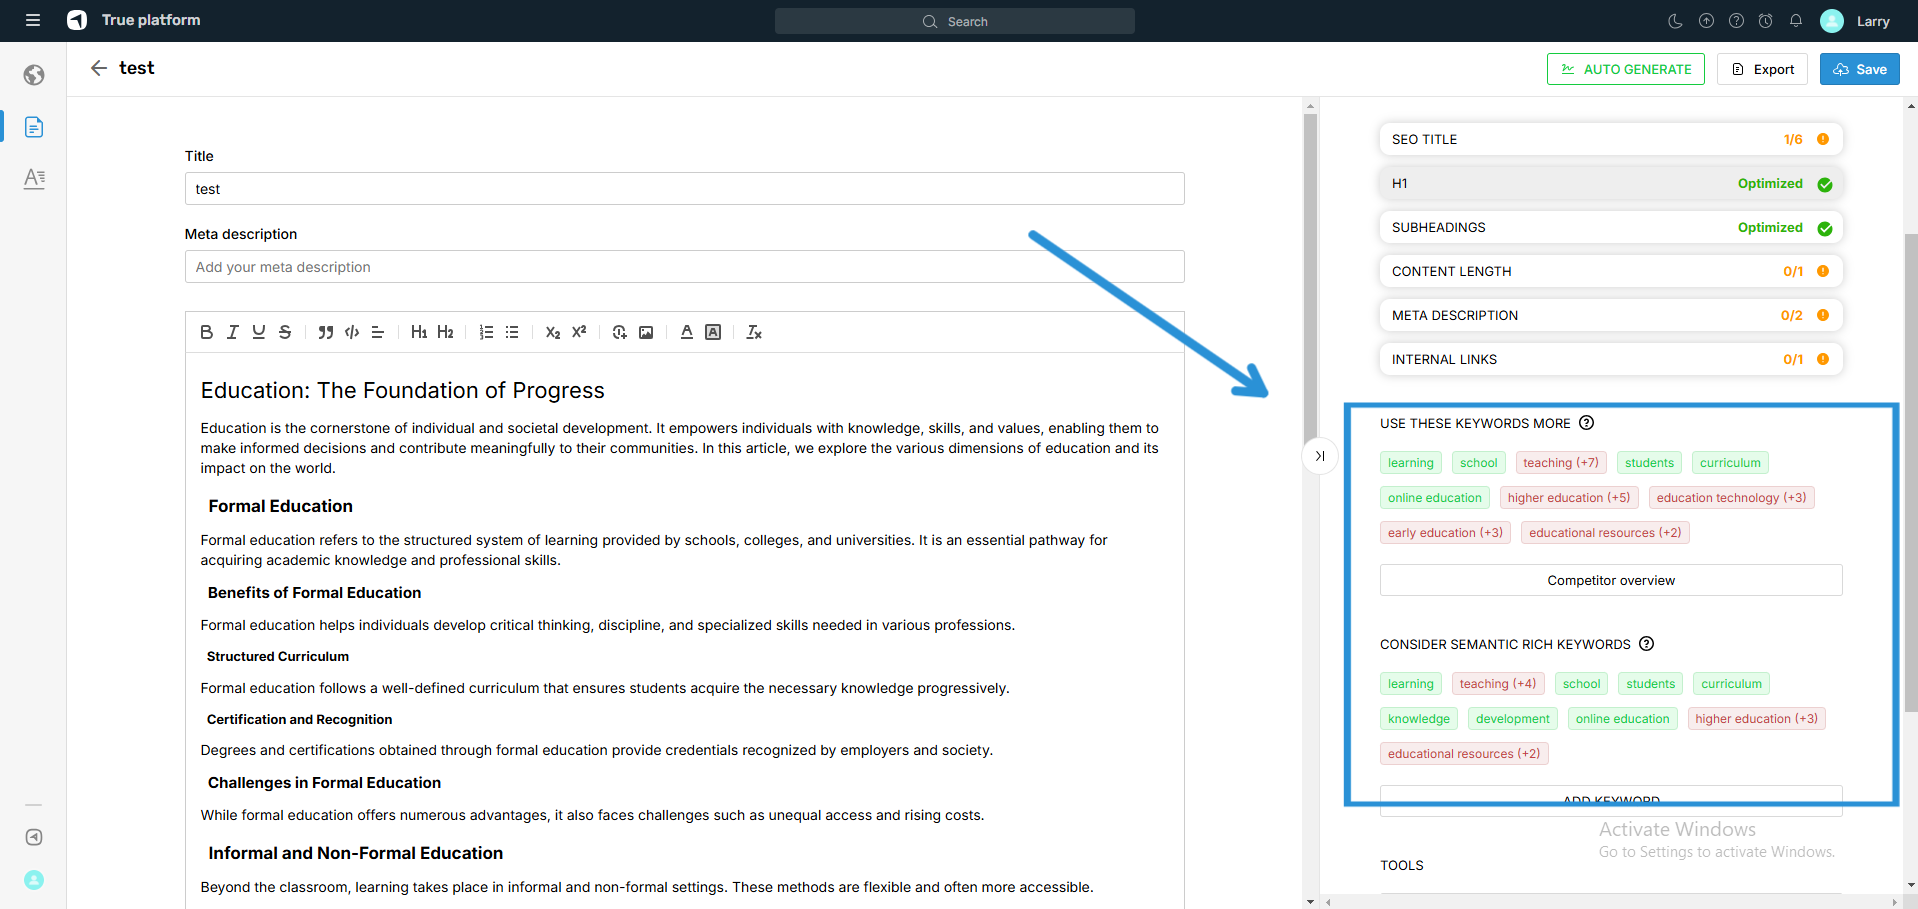Open the notifications bell
This screenshot has width=1918, height=909.
point(1796,21)
